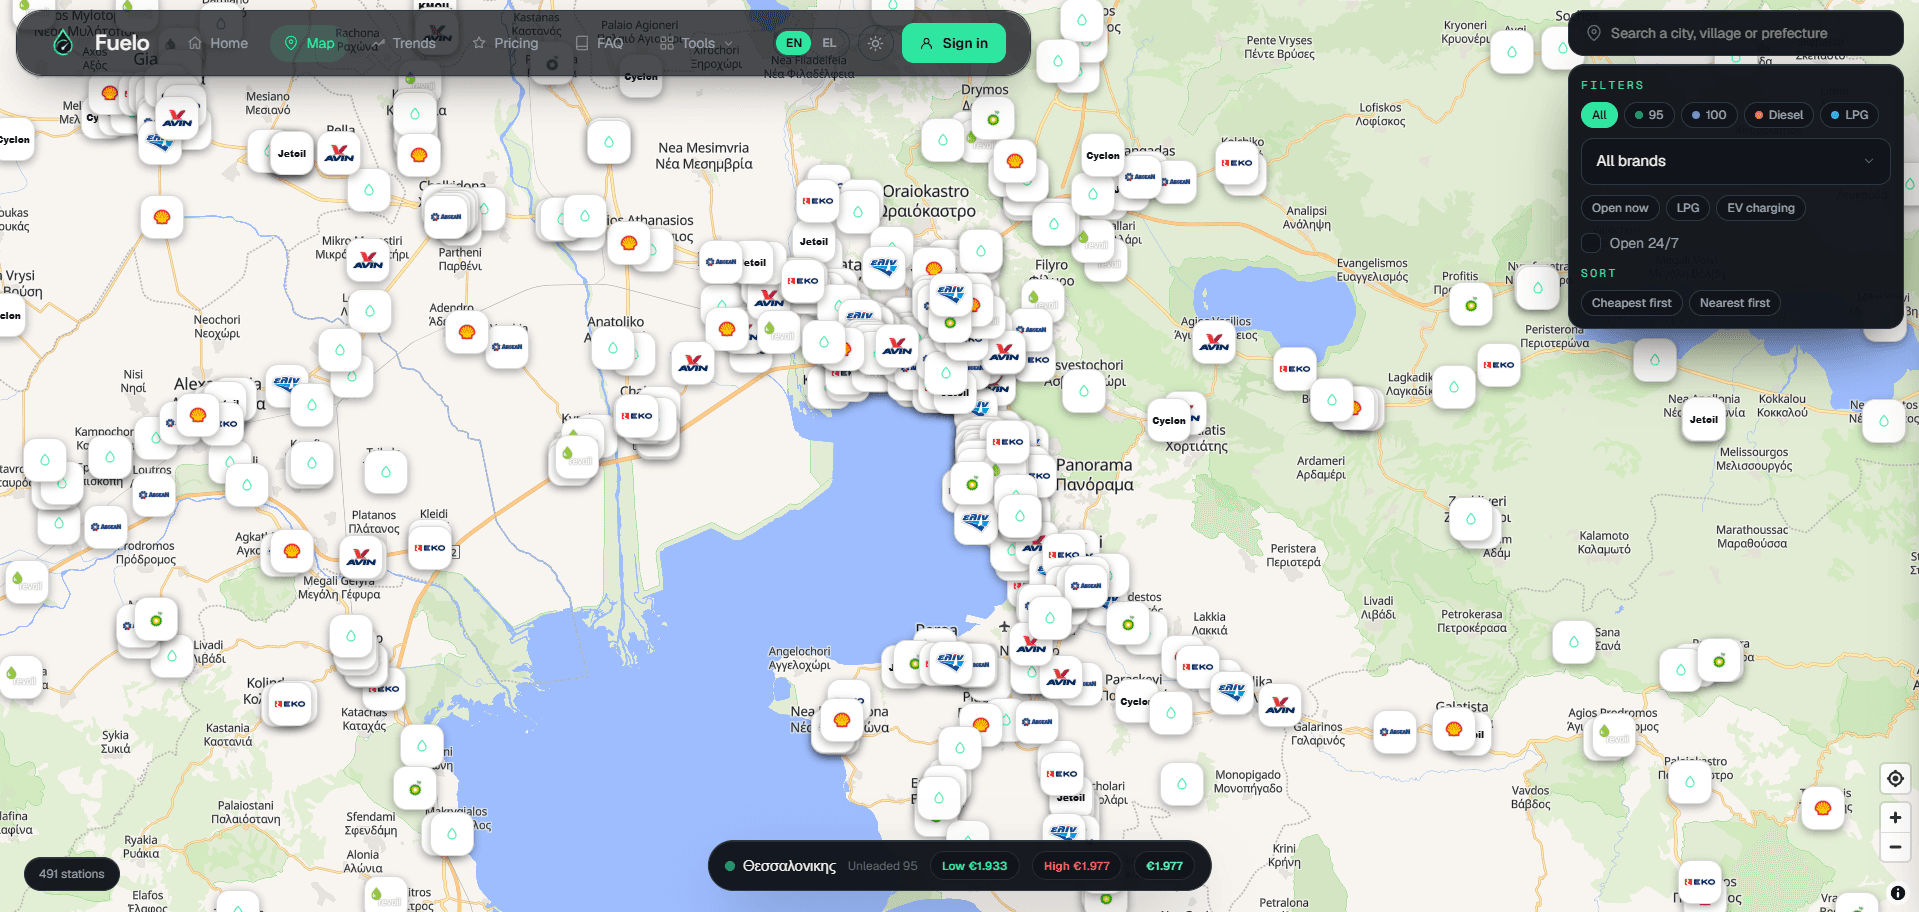Select the Avin marker near Agios Vasilios
Viewport: 1919px width, 912px height.
[x=1214, y=343]
